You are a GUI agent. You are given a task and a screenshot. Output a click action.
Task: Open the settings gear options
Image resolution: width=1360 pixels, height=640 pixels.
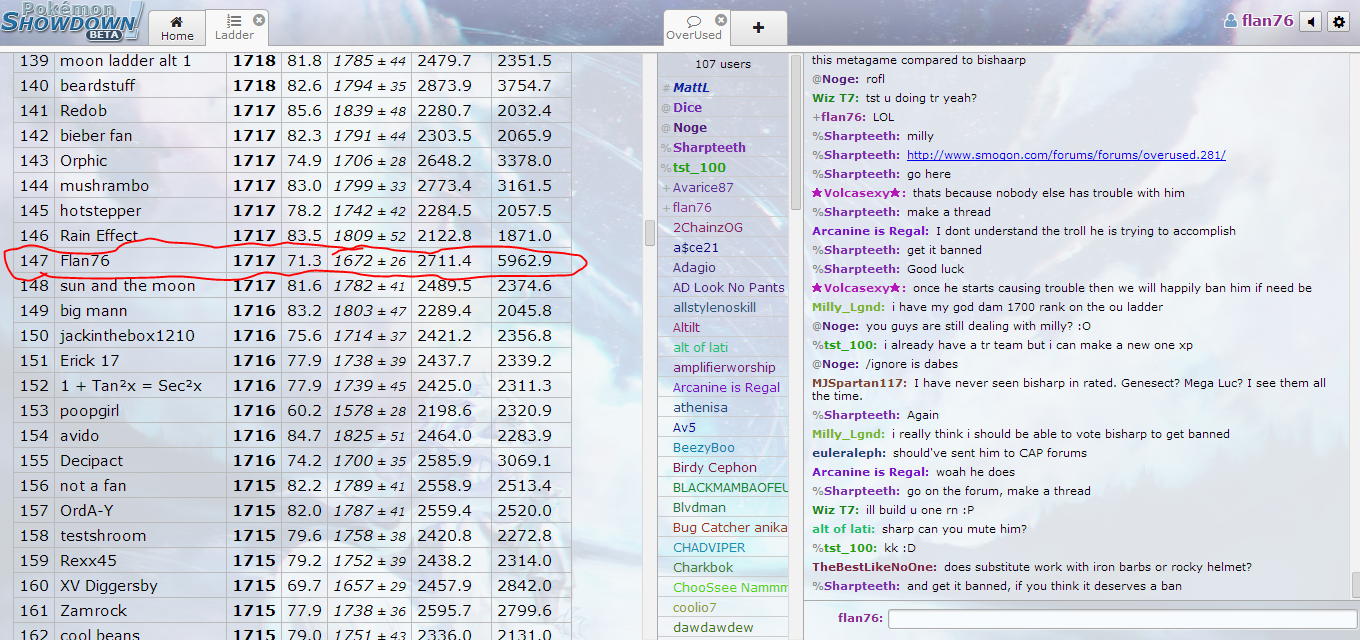coord(1339,21)
